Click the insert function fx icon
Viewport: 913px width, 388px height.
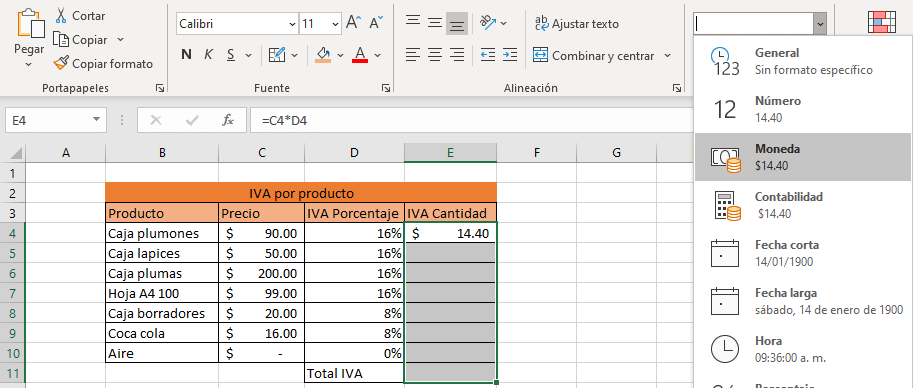coord(228,121)
